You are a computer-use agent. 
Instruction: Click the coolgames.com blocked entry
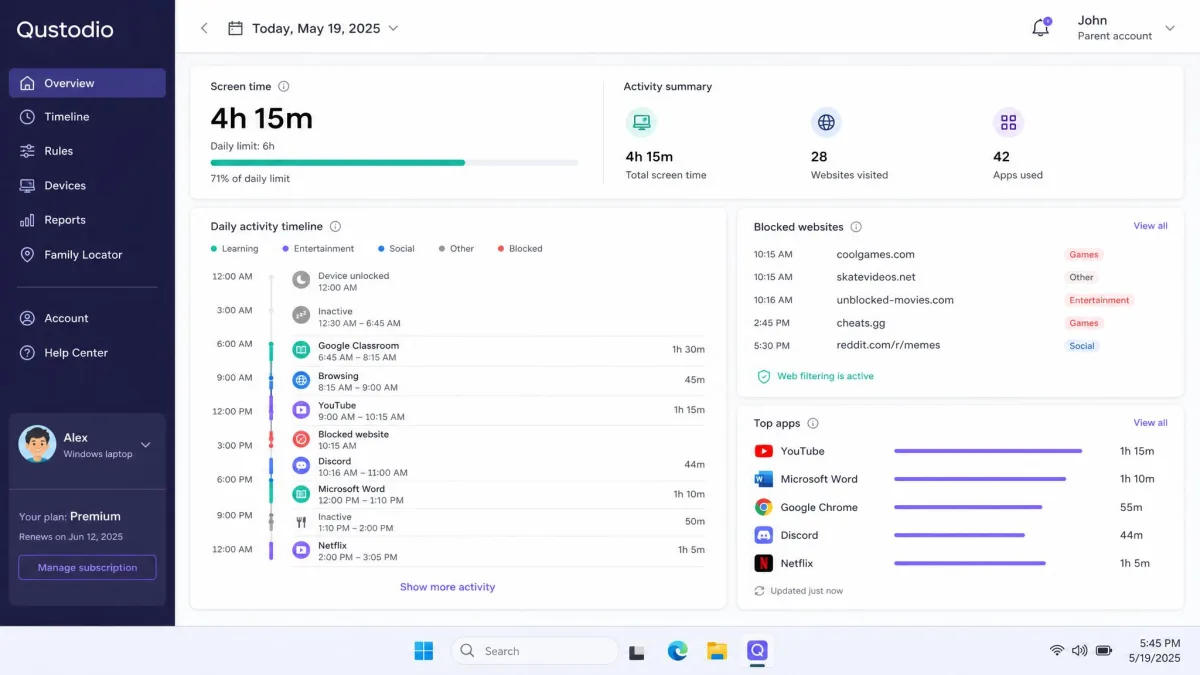pos(875,254)
